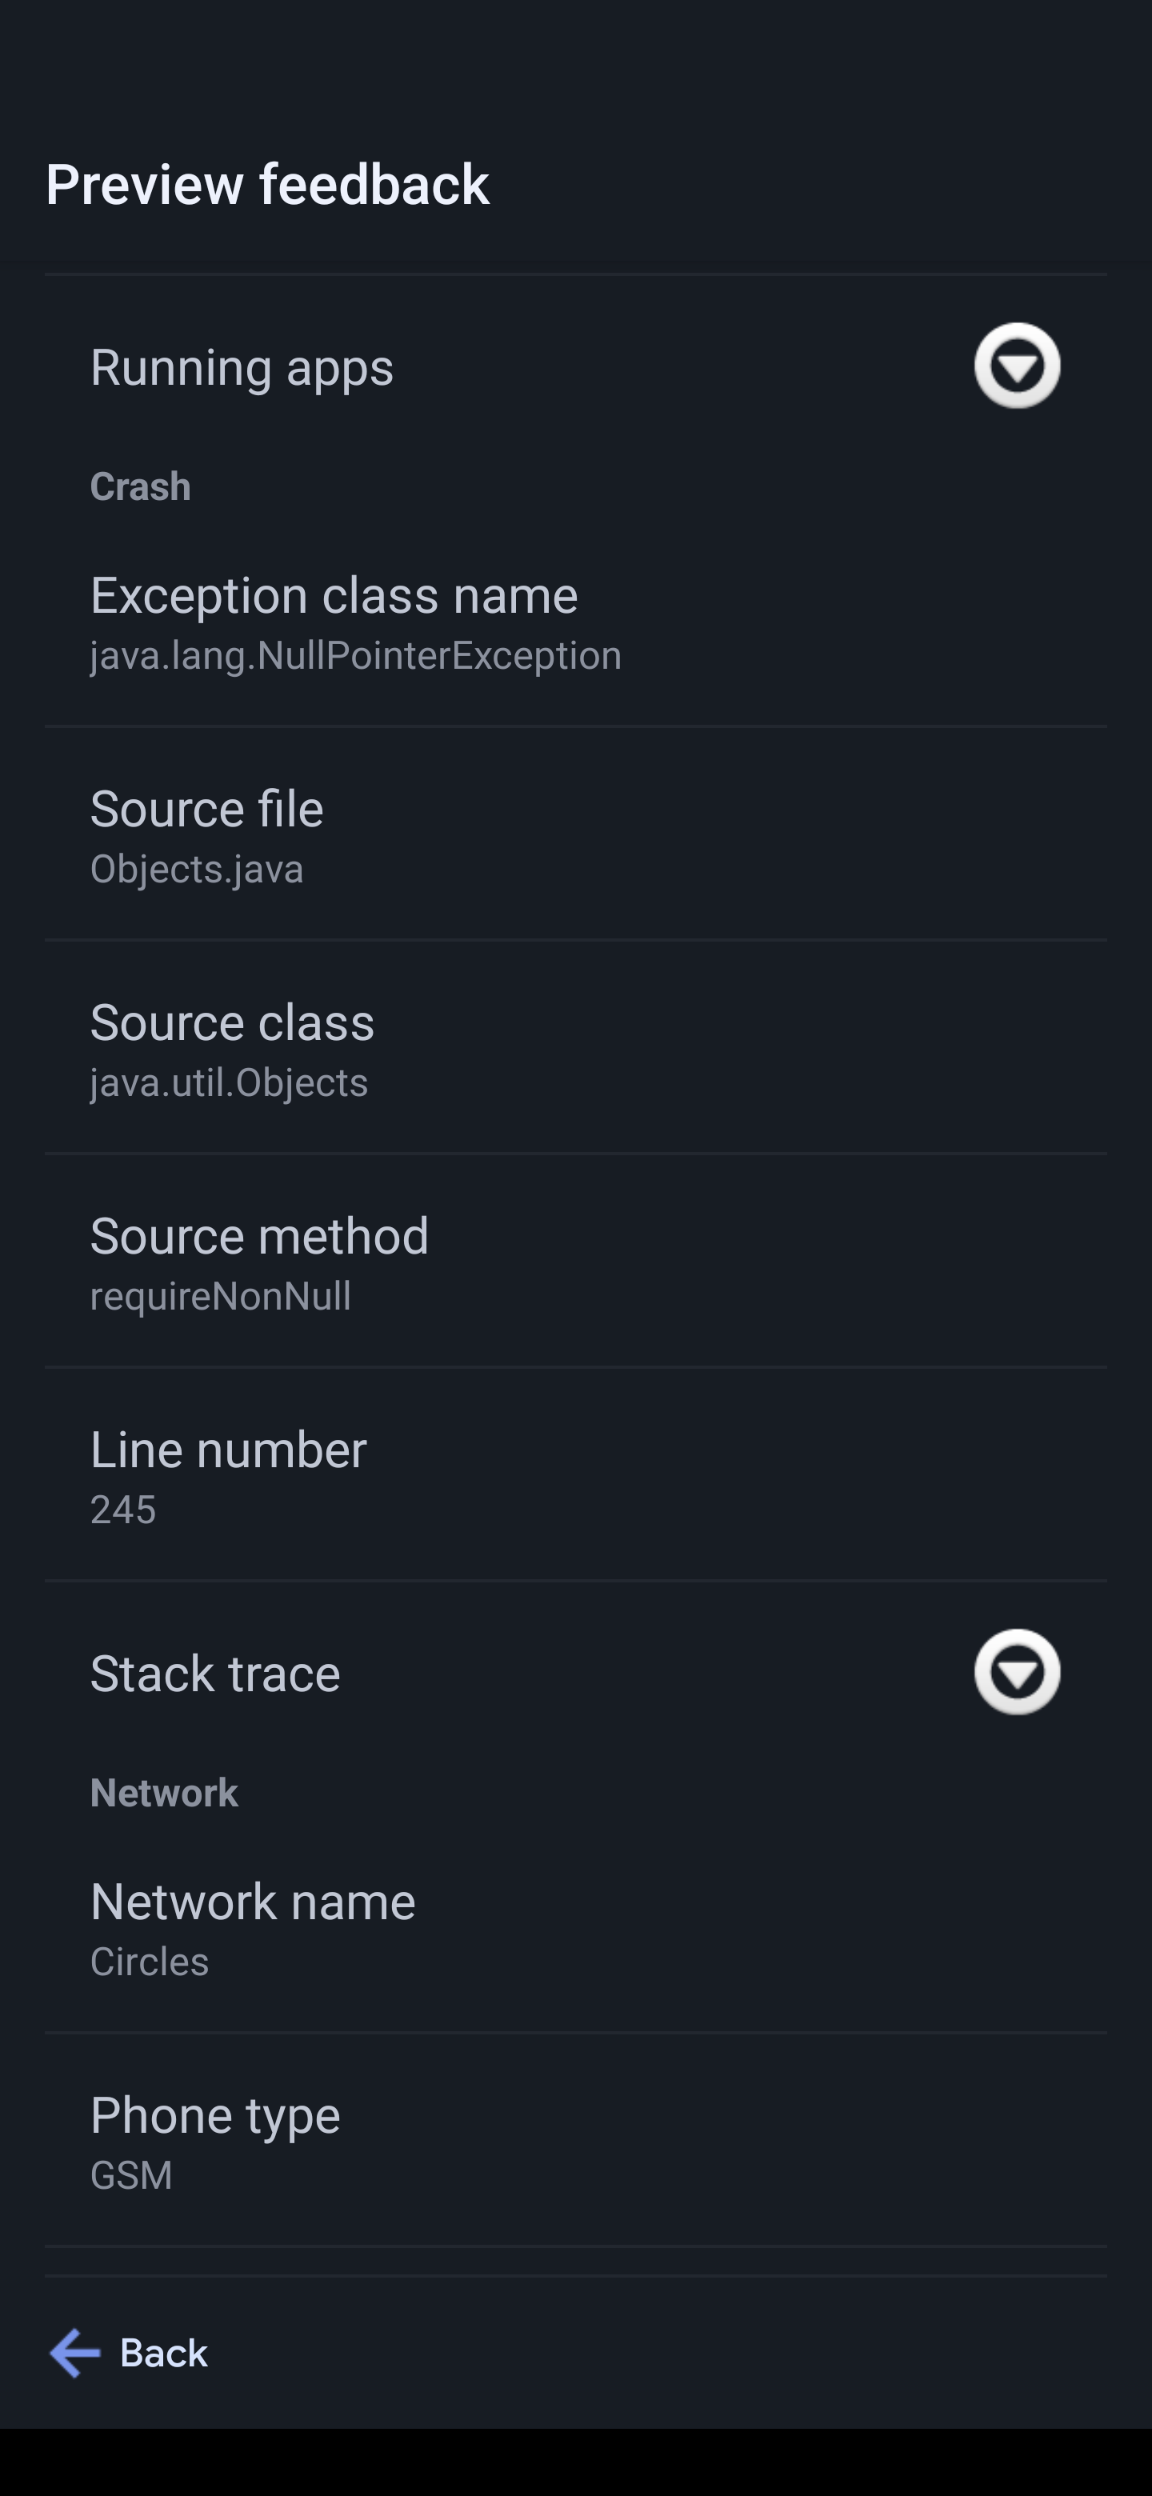Click the Preview feedback title
This screenshot has height=2496, width=1152.
tap(267, 185)
